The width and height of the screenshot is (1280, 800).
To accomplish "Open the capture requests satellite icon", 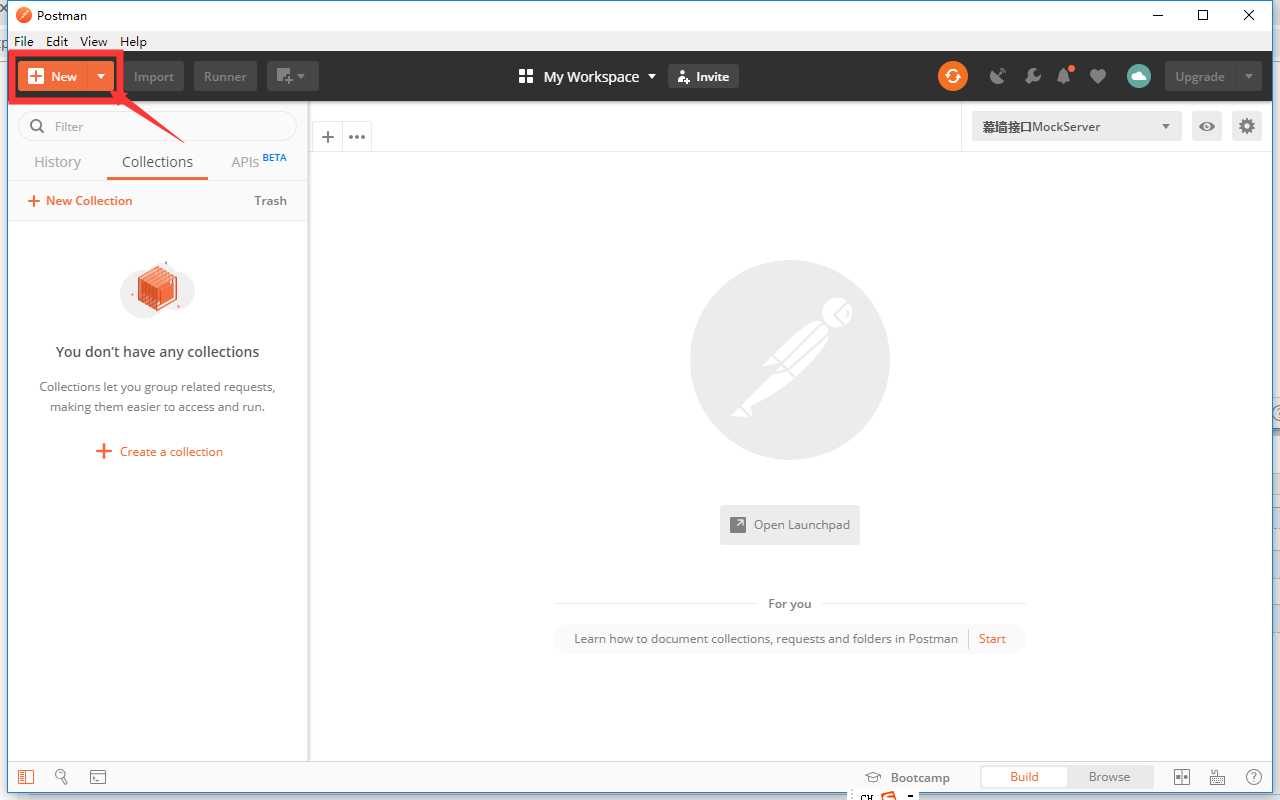I will click(x=997, y=76).
